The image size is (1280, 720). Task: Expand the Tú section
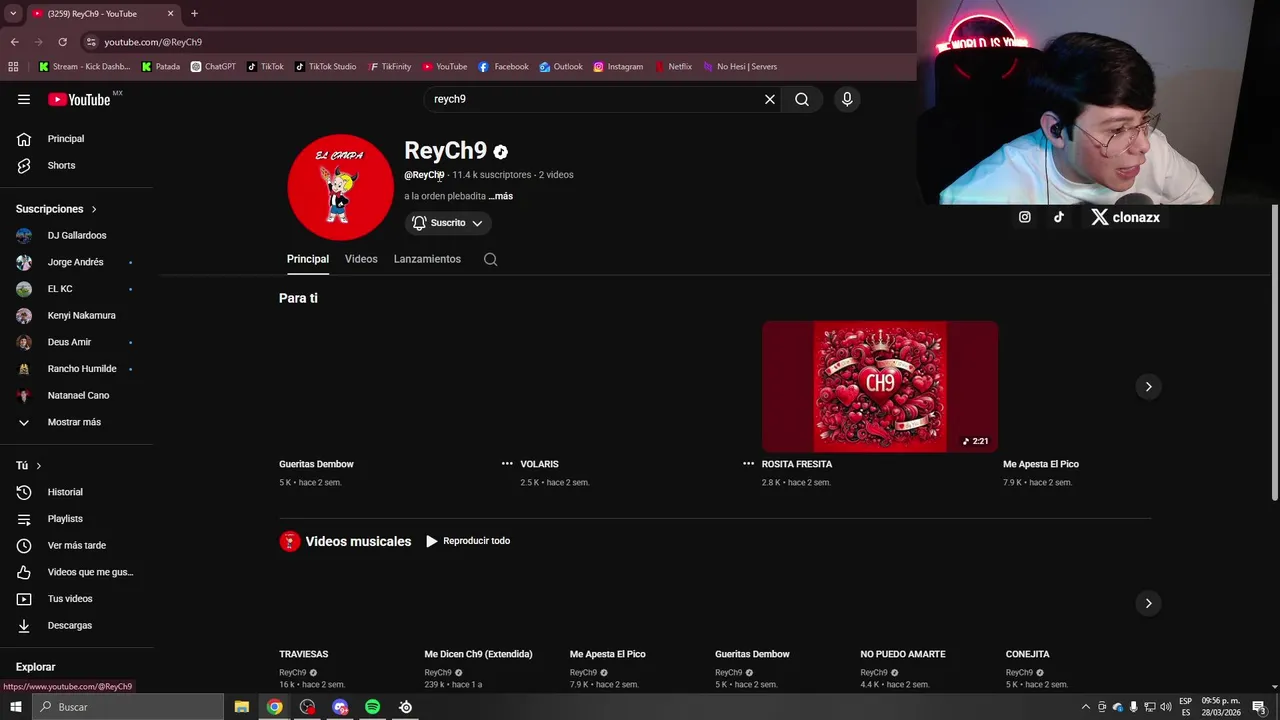29,466
